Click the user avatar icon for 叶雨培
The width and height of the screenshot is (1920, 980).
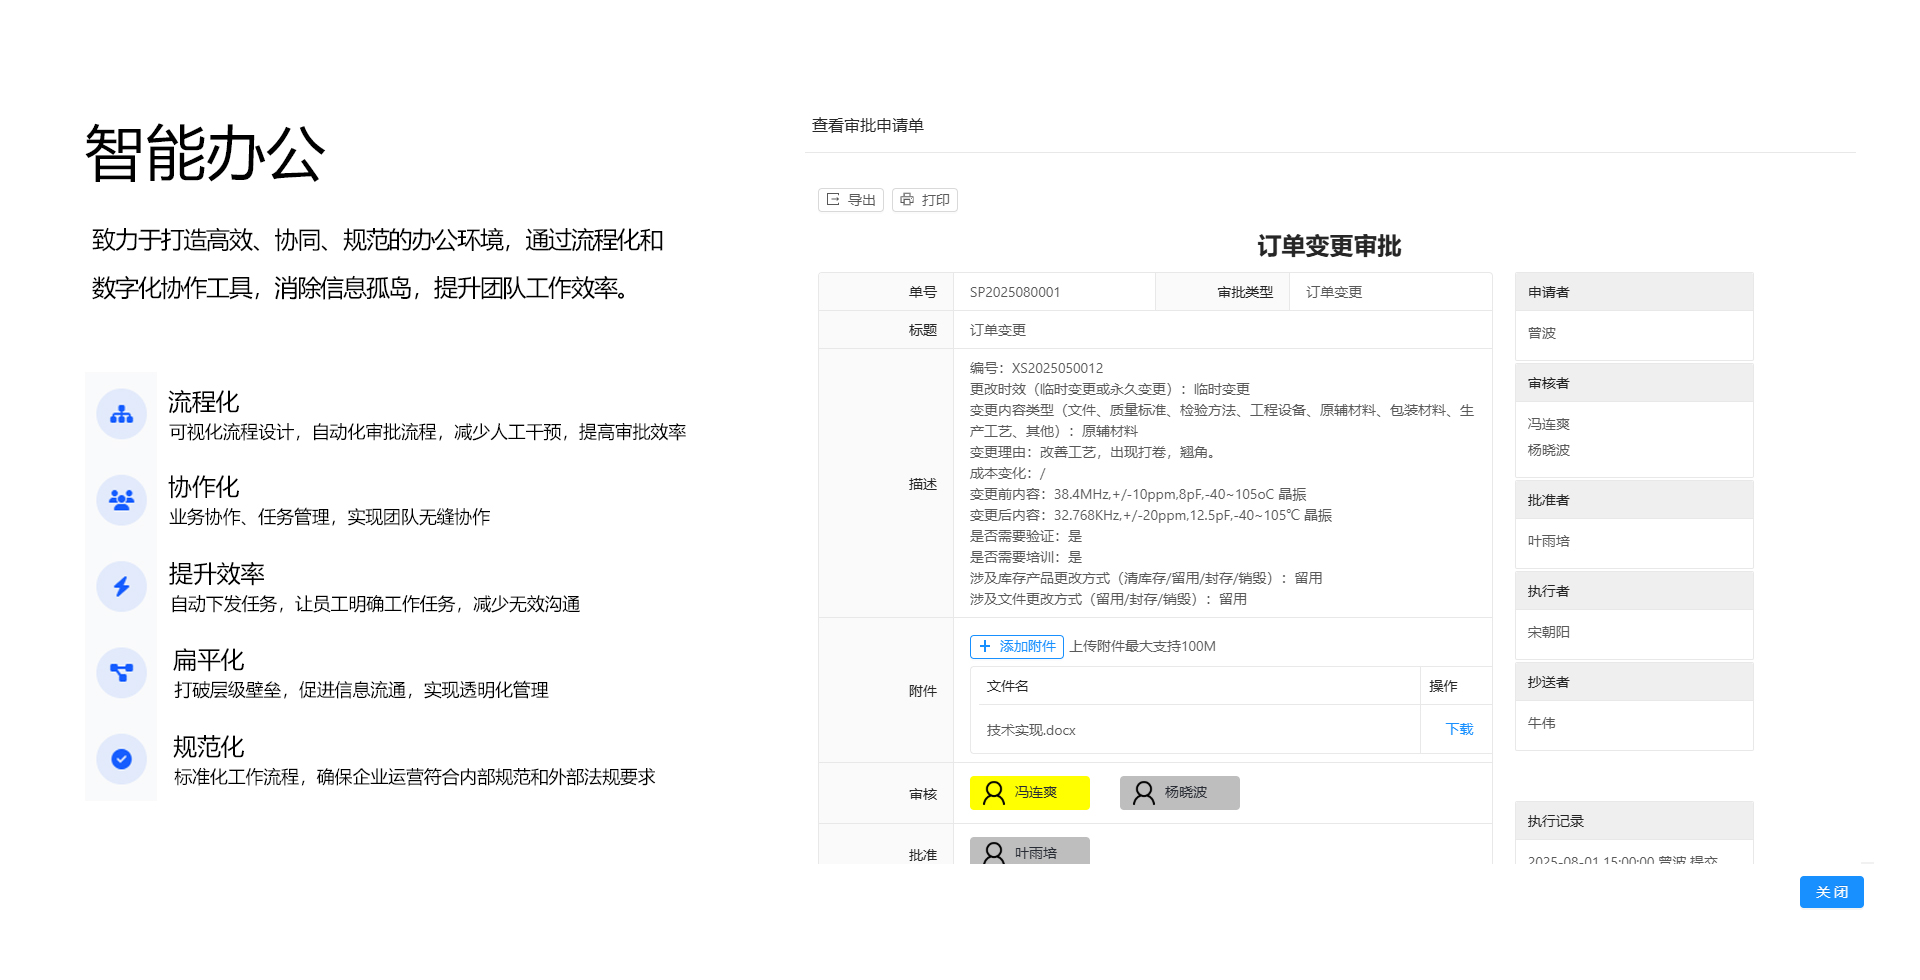tap(993, 853)
